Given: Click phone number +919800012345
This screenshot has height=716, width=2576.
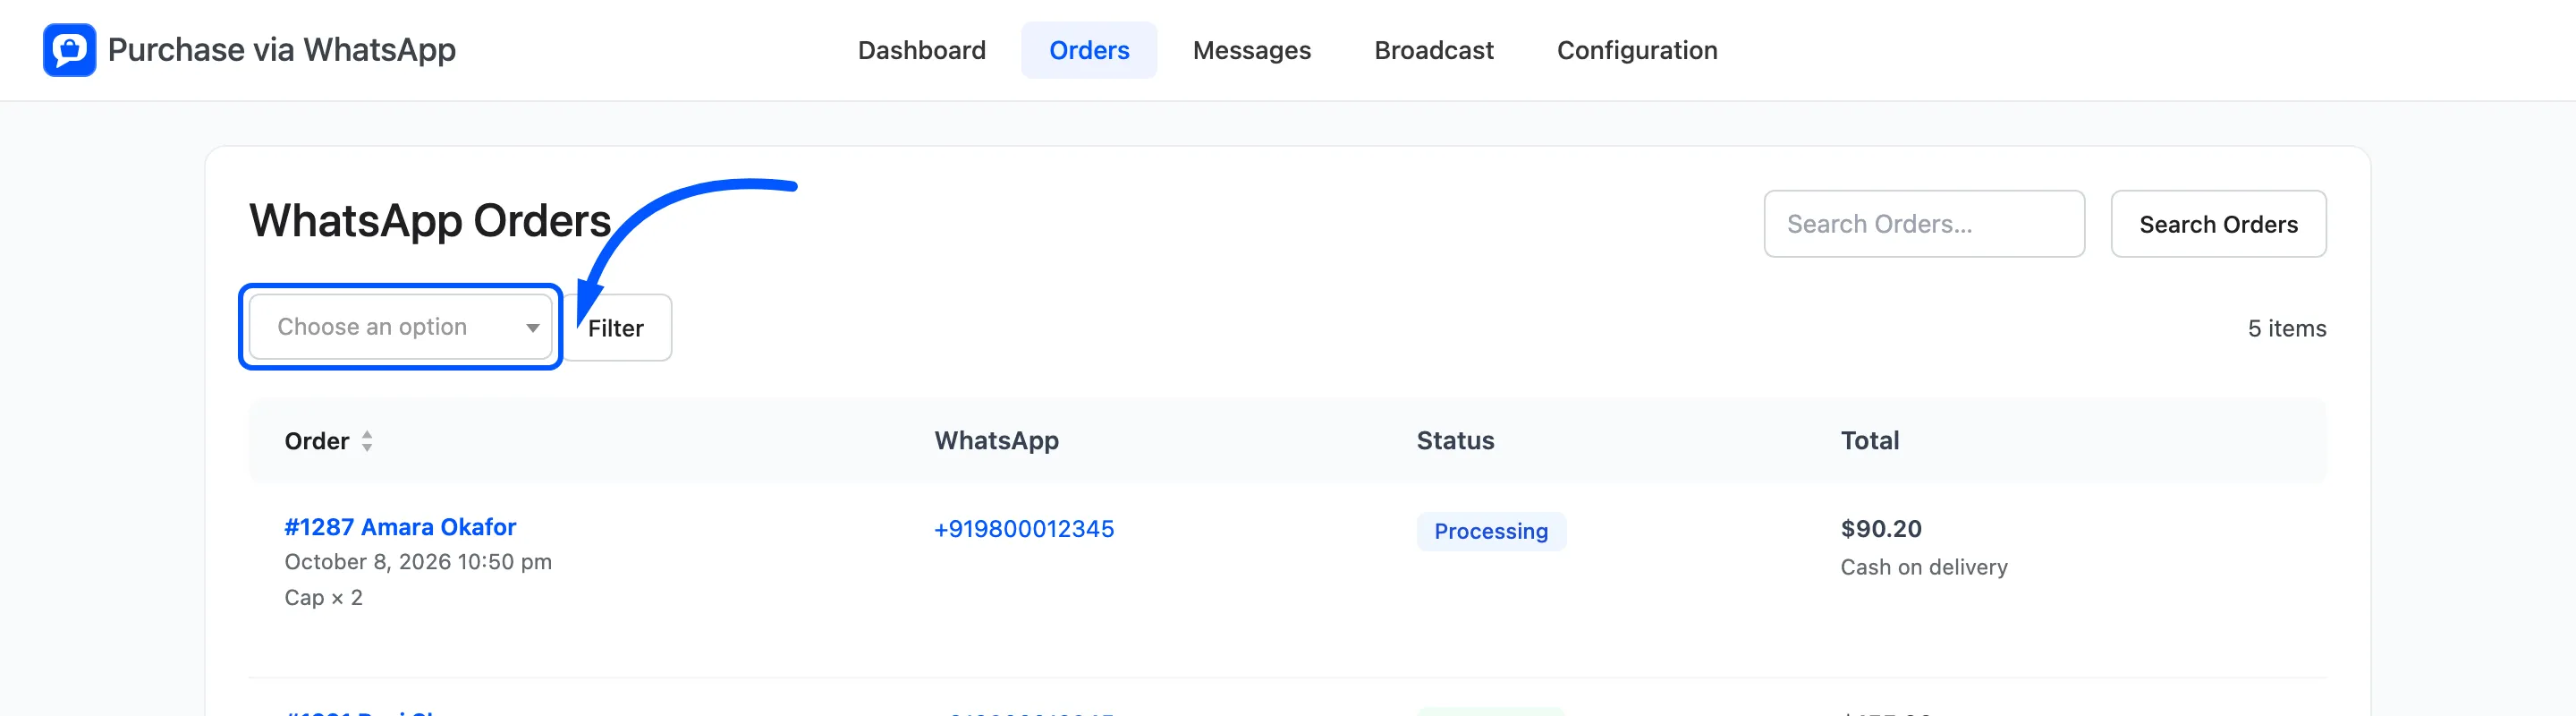Looking at the screenshot, I should (1023, 528).
